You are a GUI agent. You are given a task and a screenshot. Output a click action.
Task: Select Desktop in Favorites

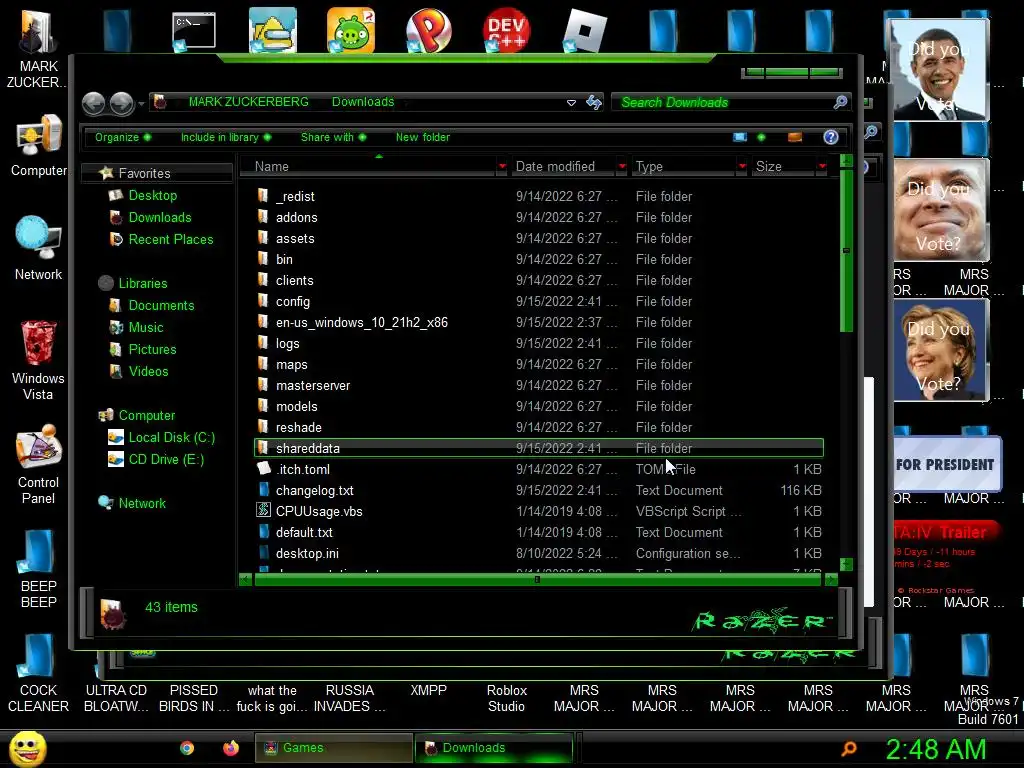tap(152, 195)
